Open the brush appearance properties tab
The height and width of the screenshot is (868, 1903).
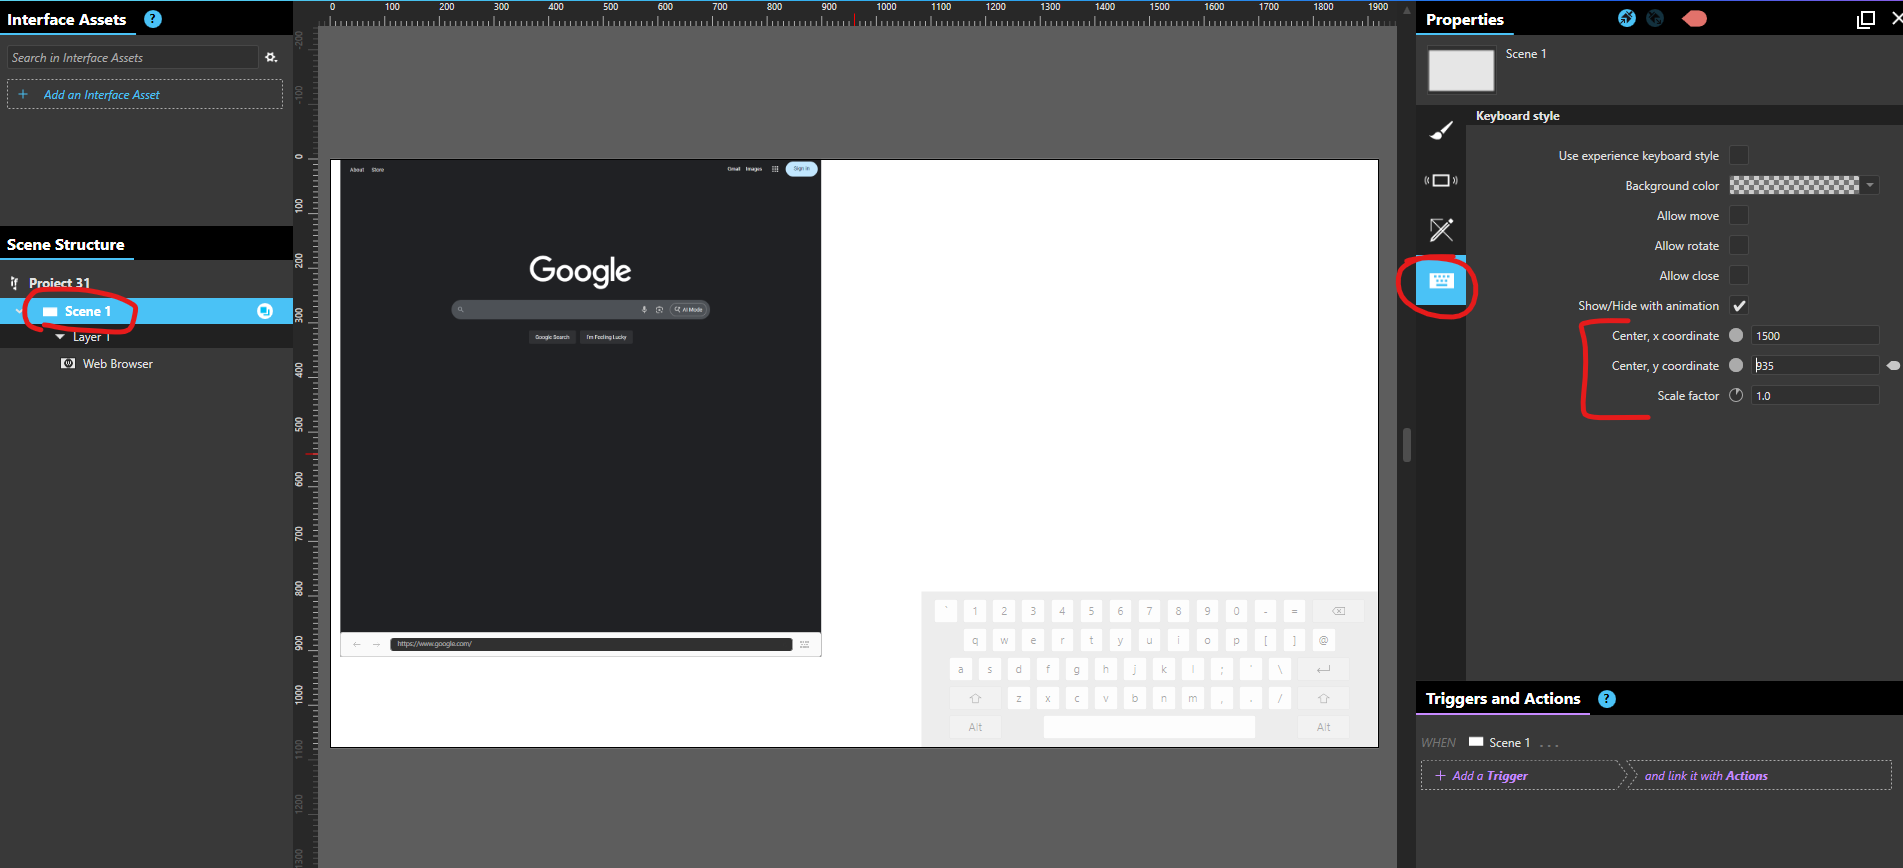click(1441, 131)
